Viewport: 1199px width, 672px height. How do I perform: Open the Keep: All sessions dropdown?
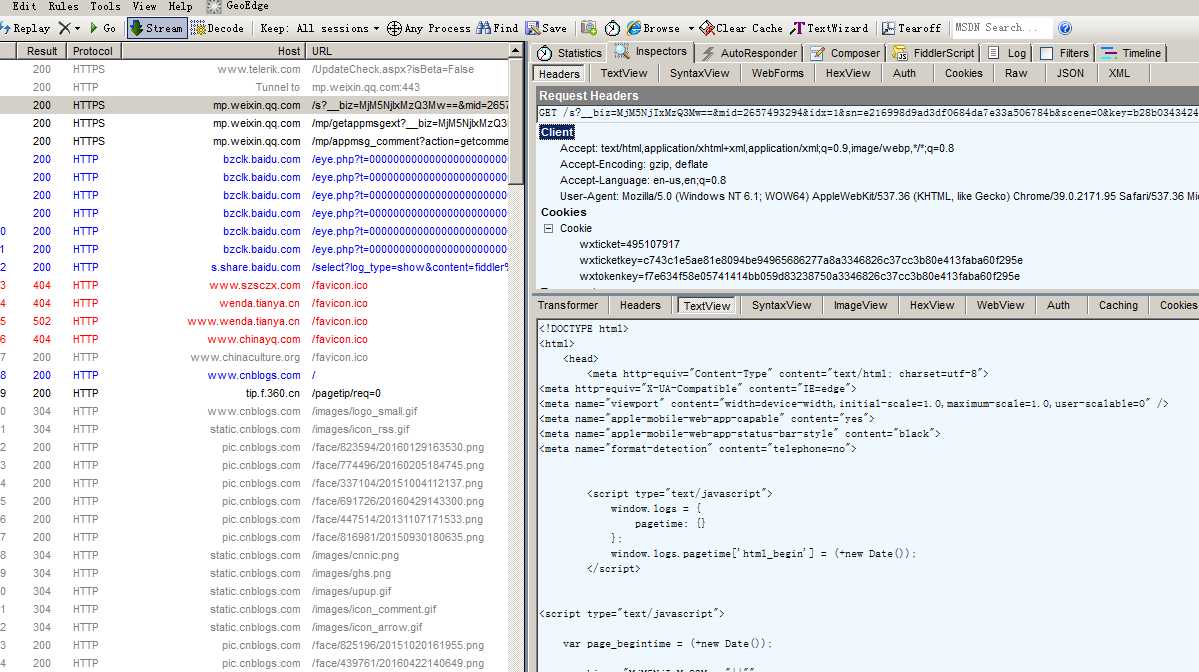pyautogui.click(x=320, y=28)
